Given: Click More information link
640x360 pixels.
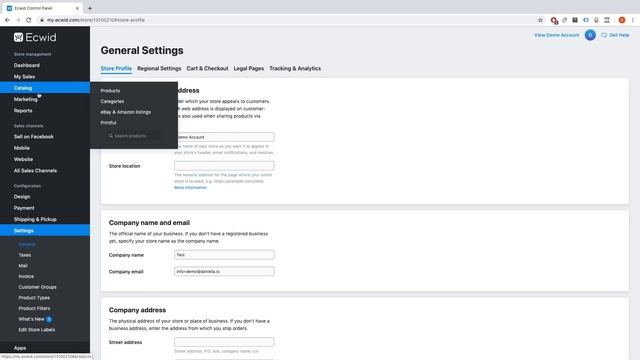Looking at the screenshot, I should tap(191, 188).
